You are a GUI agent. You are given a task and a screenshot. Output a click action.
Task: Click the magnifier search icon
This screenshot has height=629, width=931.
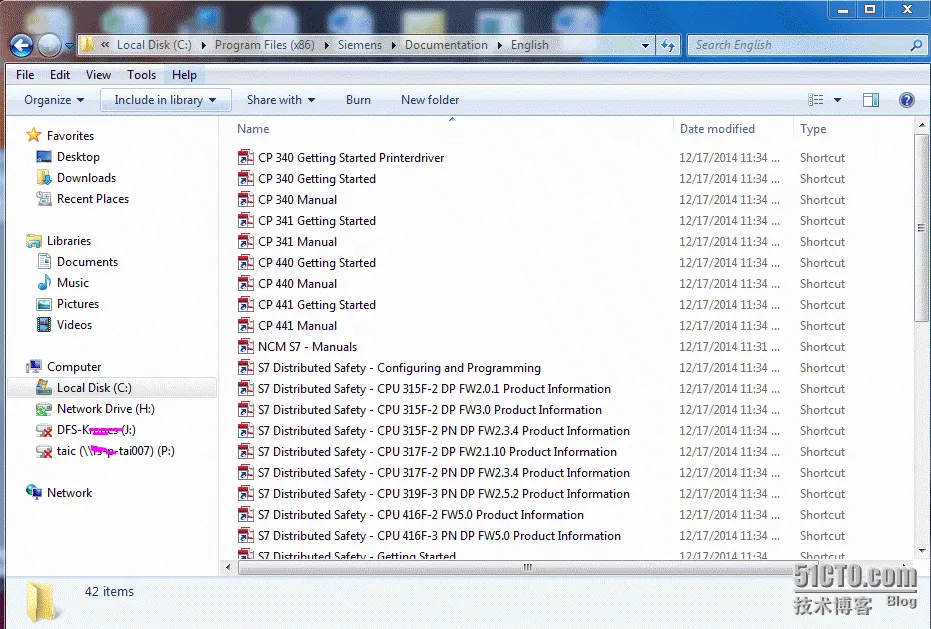pos(916,45)
